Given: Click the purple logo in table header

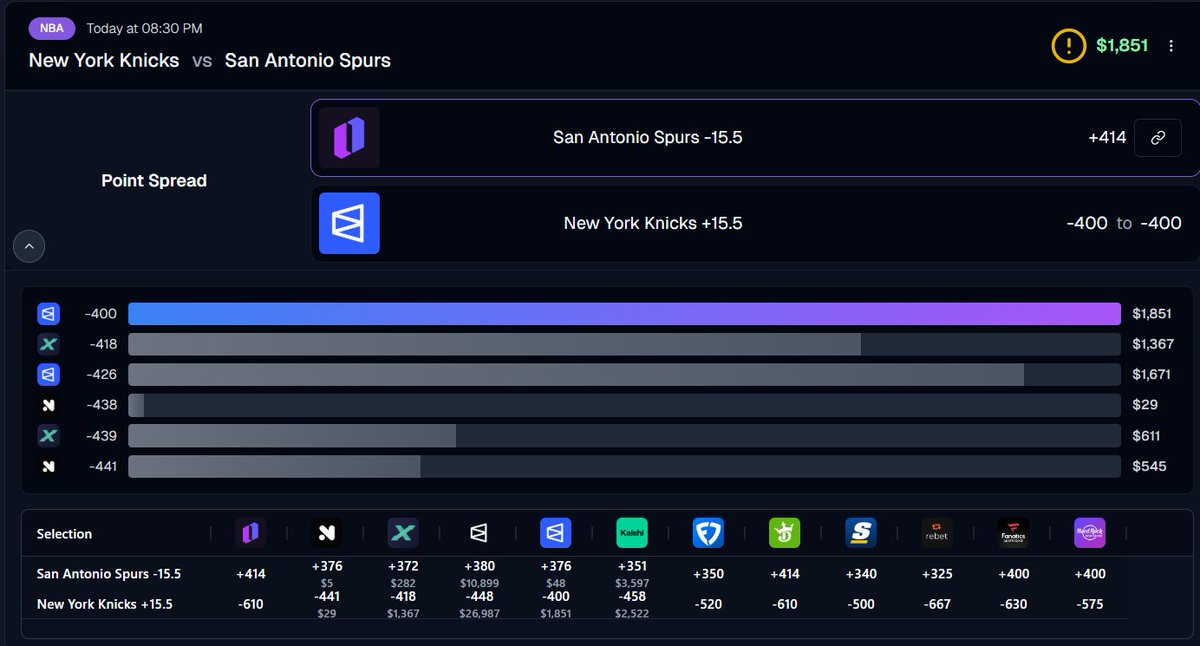Looking at the screenshot, I should click(x=250, y=533).
